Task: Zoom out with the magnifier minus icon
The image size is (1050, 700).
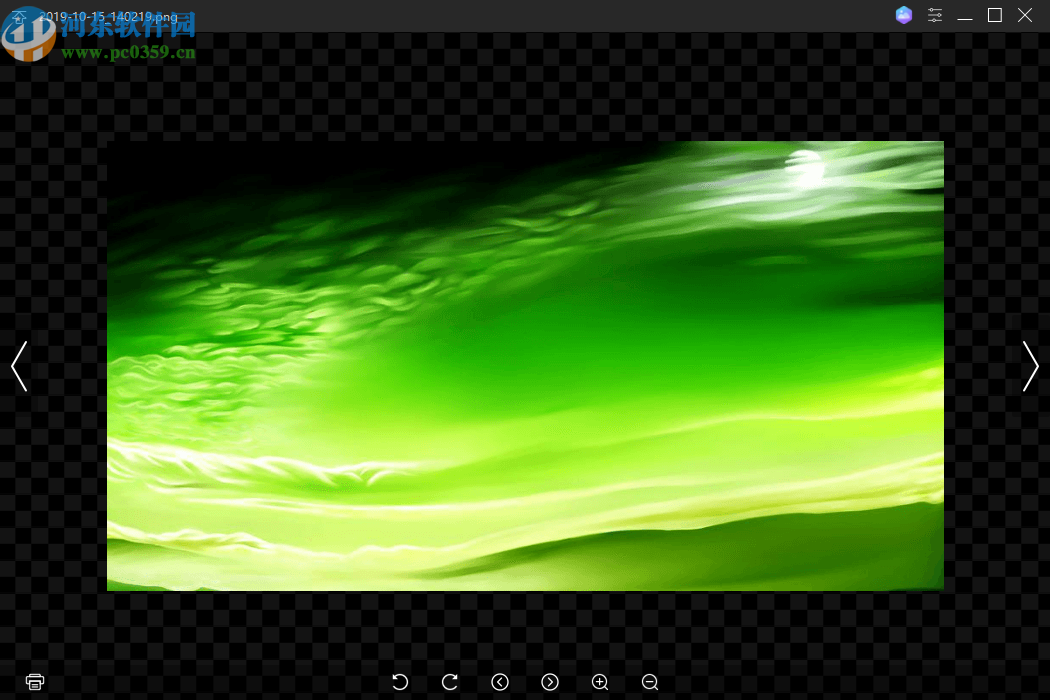Action: coord(650,682)
